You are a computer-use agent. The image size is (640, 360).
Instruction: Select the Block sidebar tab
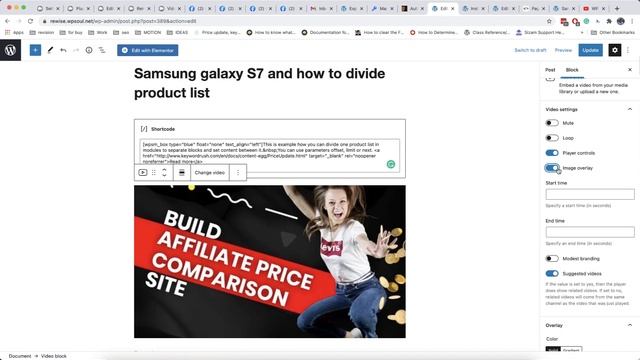click(572, 70)
